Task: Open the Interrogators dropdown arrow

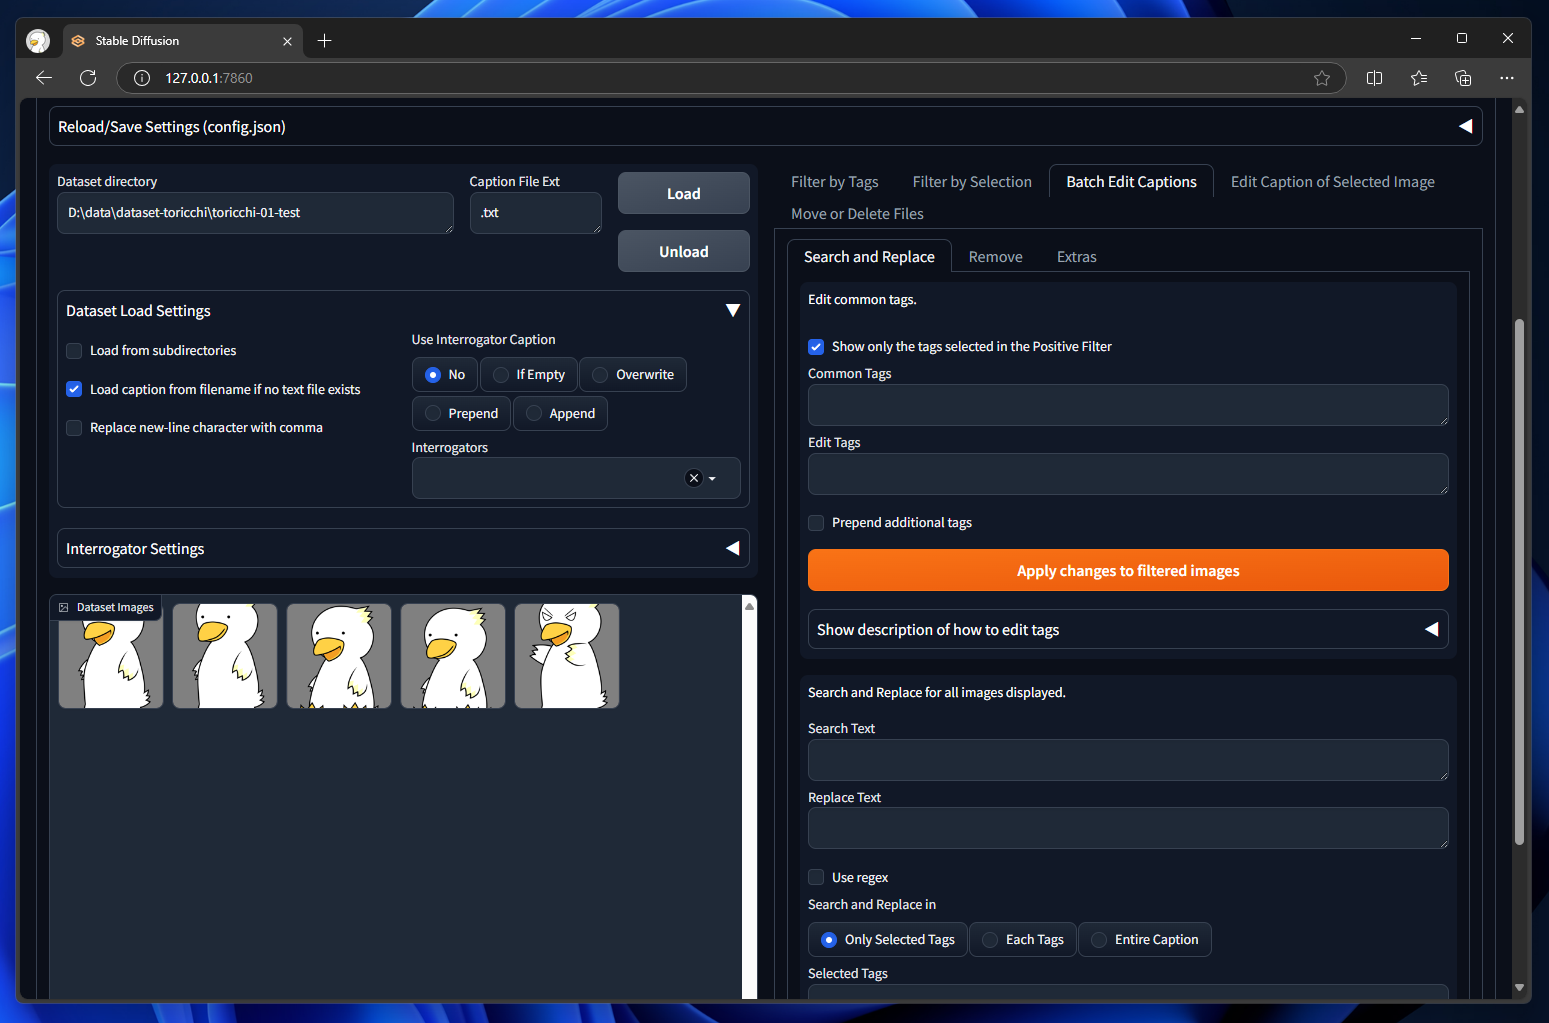Action: tap(713, 479)
